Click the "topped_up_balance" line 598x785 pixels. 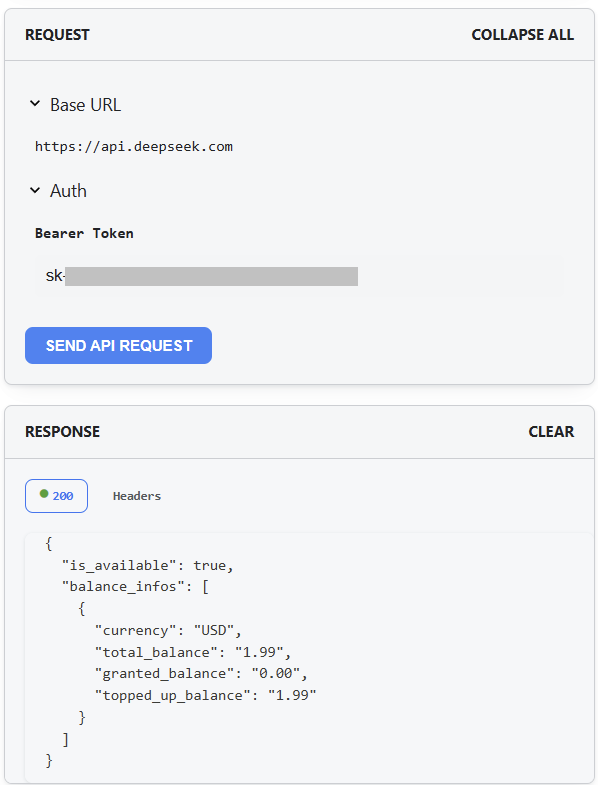[205, 695]
